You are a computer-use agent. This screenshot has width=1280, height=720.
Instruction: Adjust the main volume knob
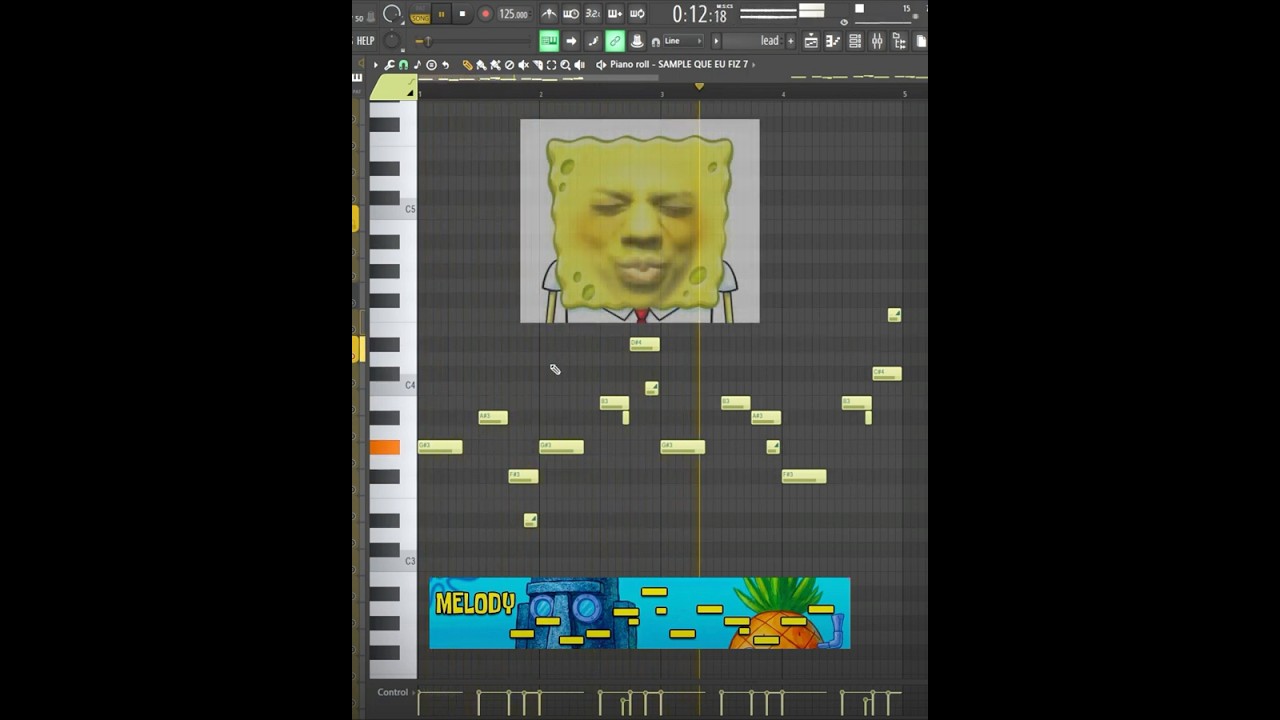[392, 13]
